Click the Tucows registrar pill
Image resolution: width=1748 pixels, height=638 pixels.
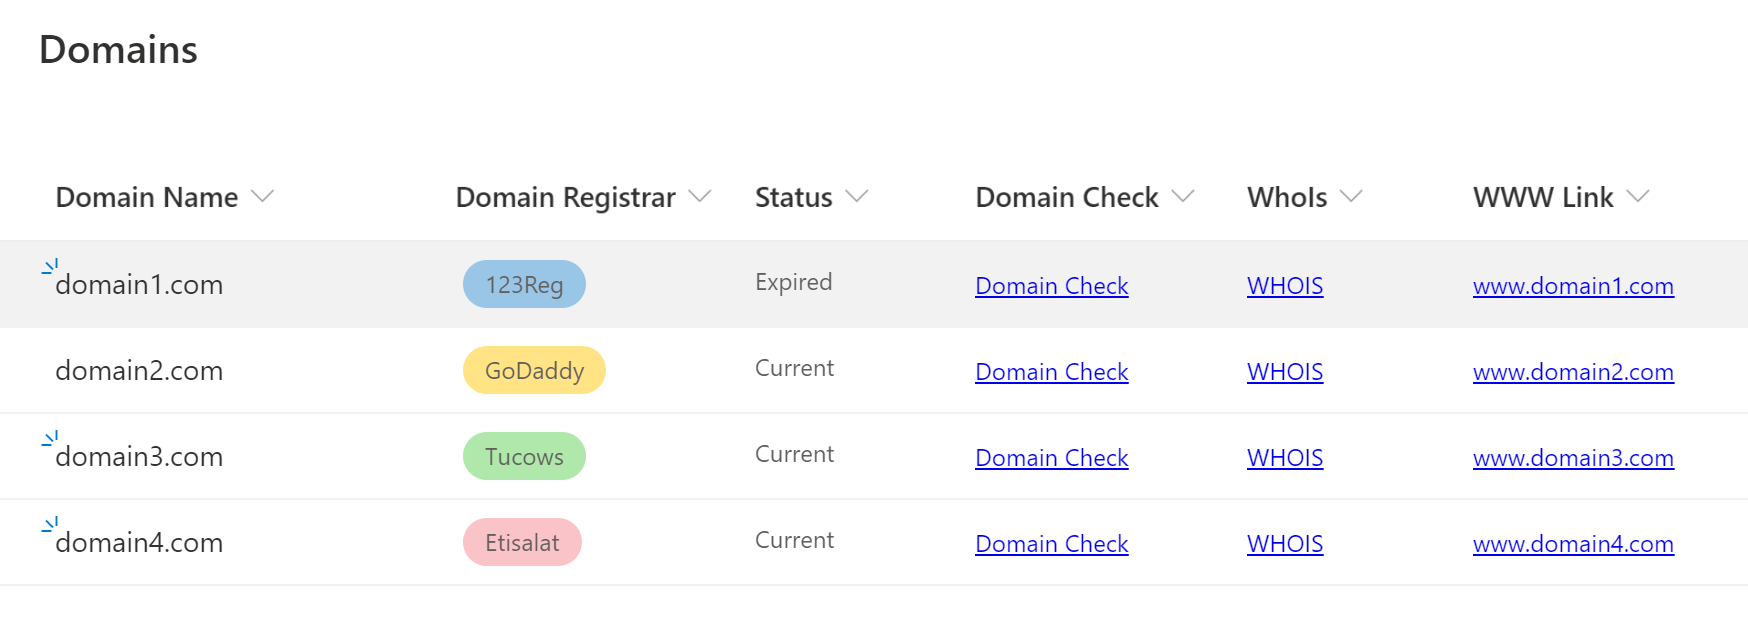point(524,456)
